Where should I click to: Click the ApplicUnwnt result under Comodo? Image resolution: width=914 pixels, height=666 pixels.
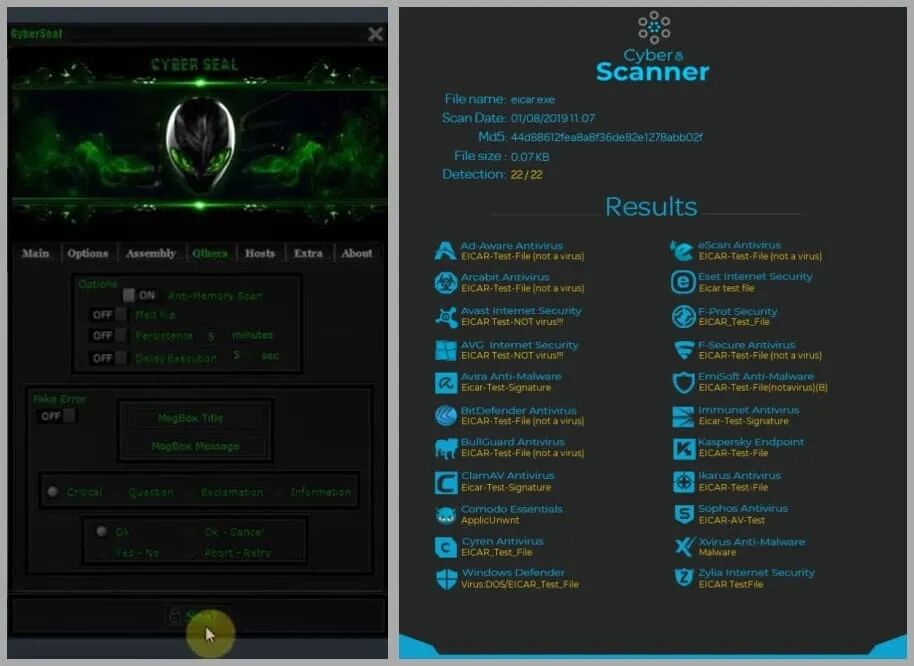click(490, 520)
